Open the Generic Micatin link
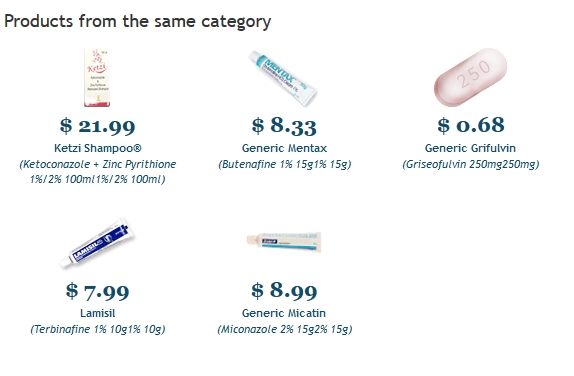The width and height of the screenshot is (574, 376). click(x=284, y=313)
